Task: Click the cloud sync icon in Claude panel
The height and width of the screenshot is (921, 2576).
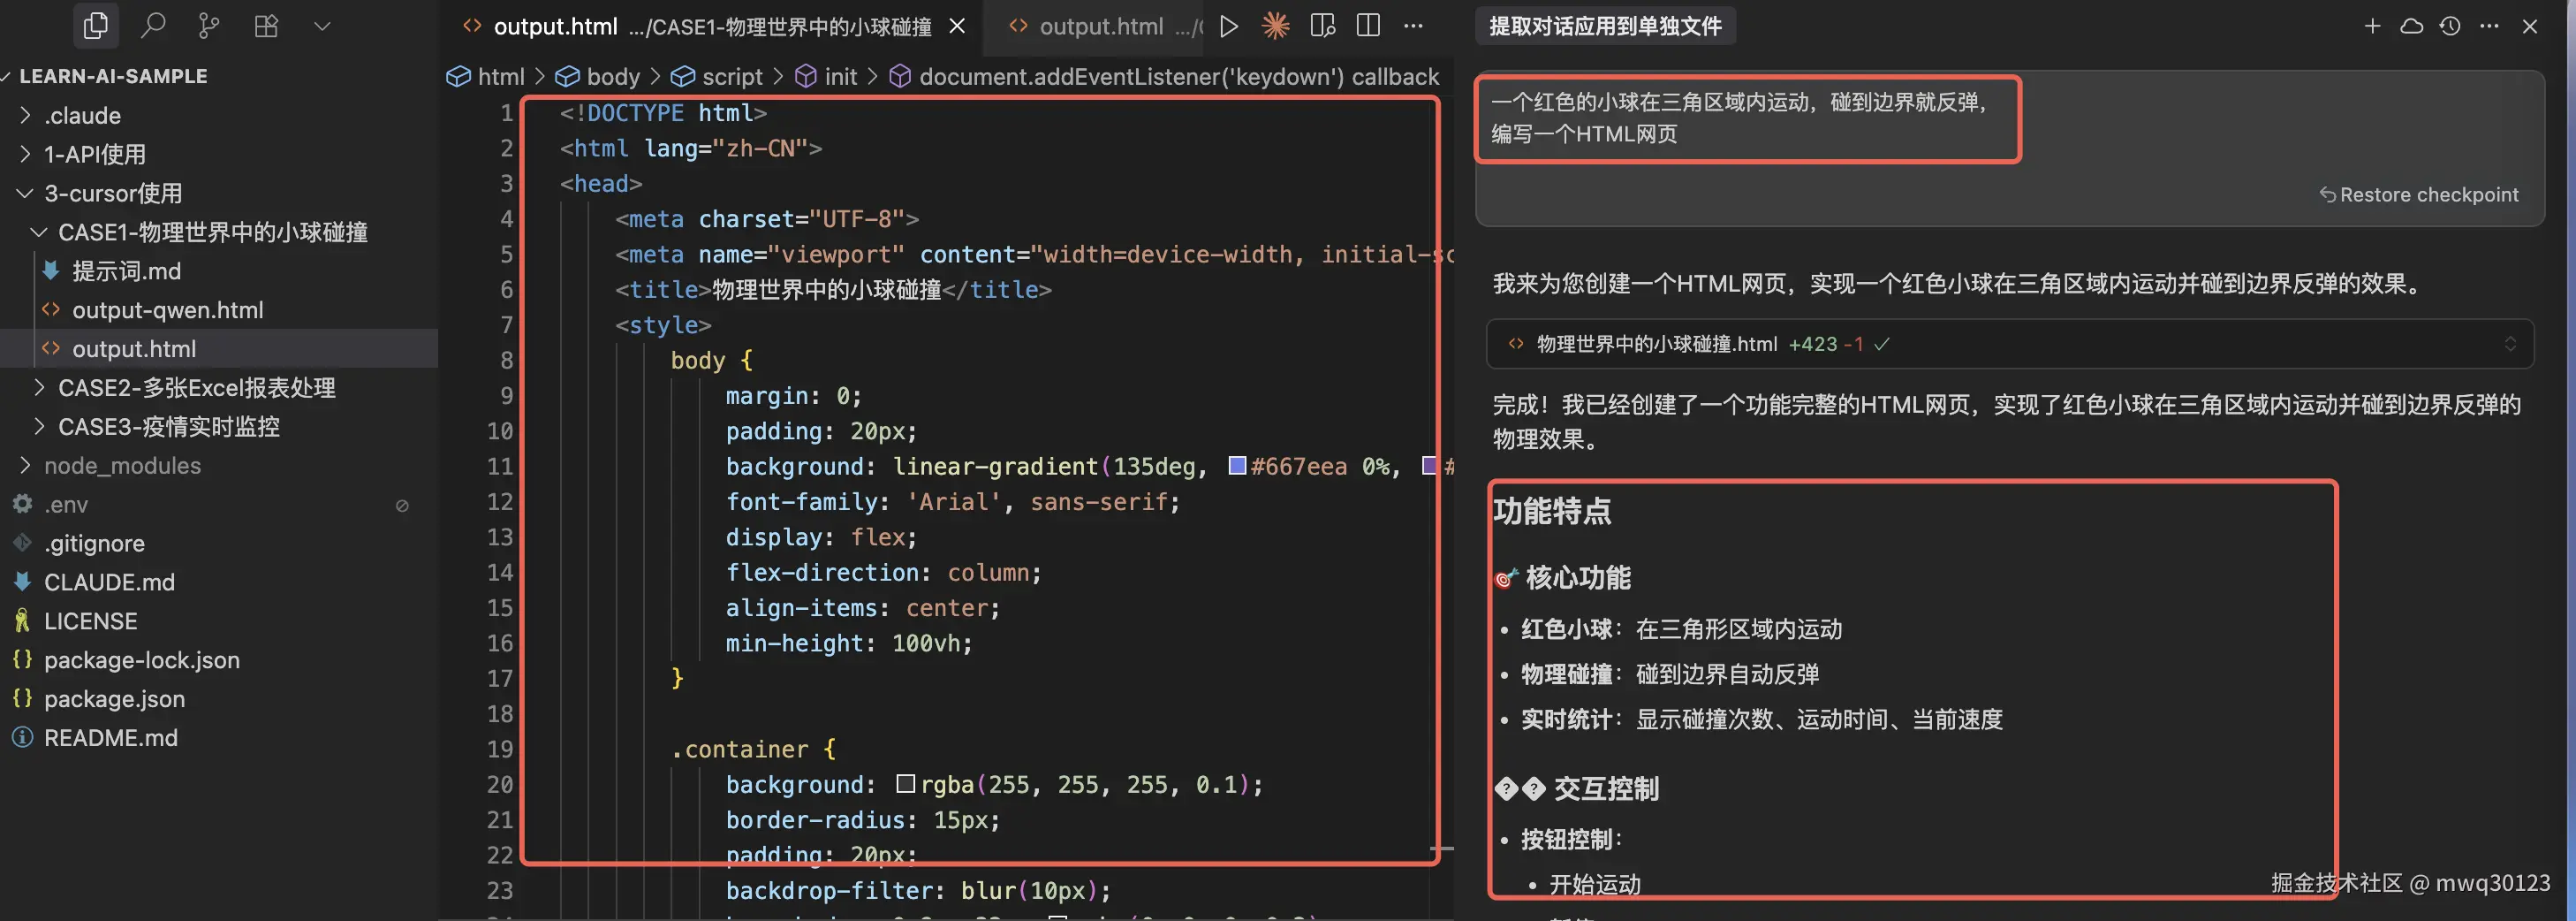Action: [2412, 26]
